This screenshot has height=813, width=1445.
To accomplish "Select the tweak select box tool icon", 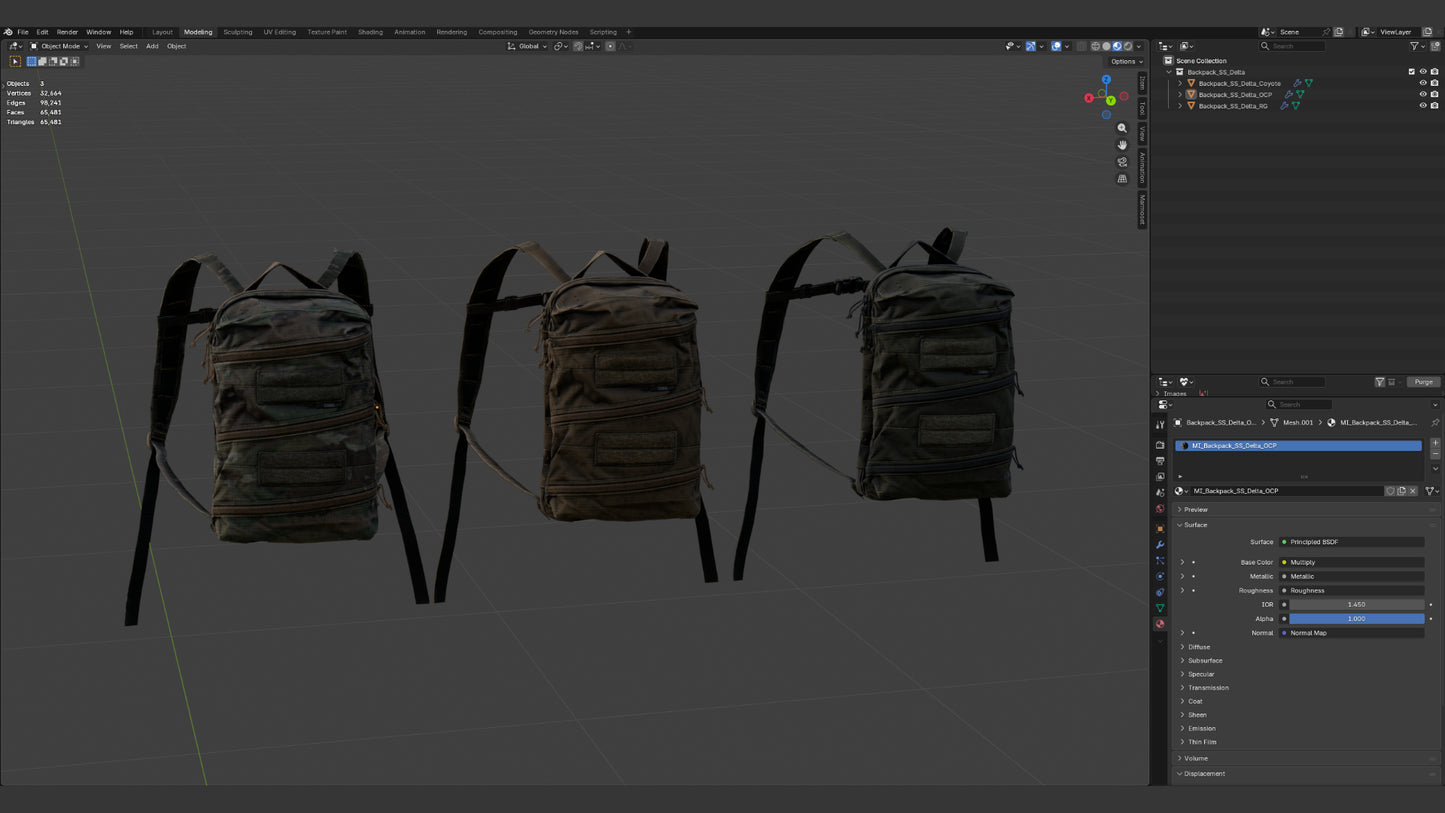I will (15, 61).
